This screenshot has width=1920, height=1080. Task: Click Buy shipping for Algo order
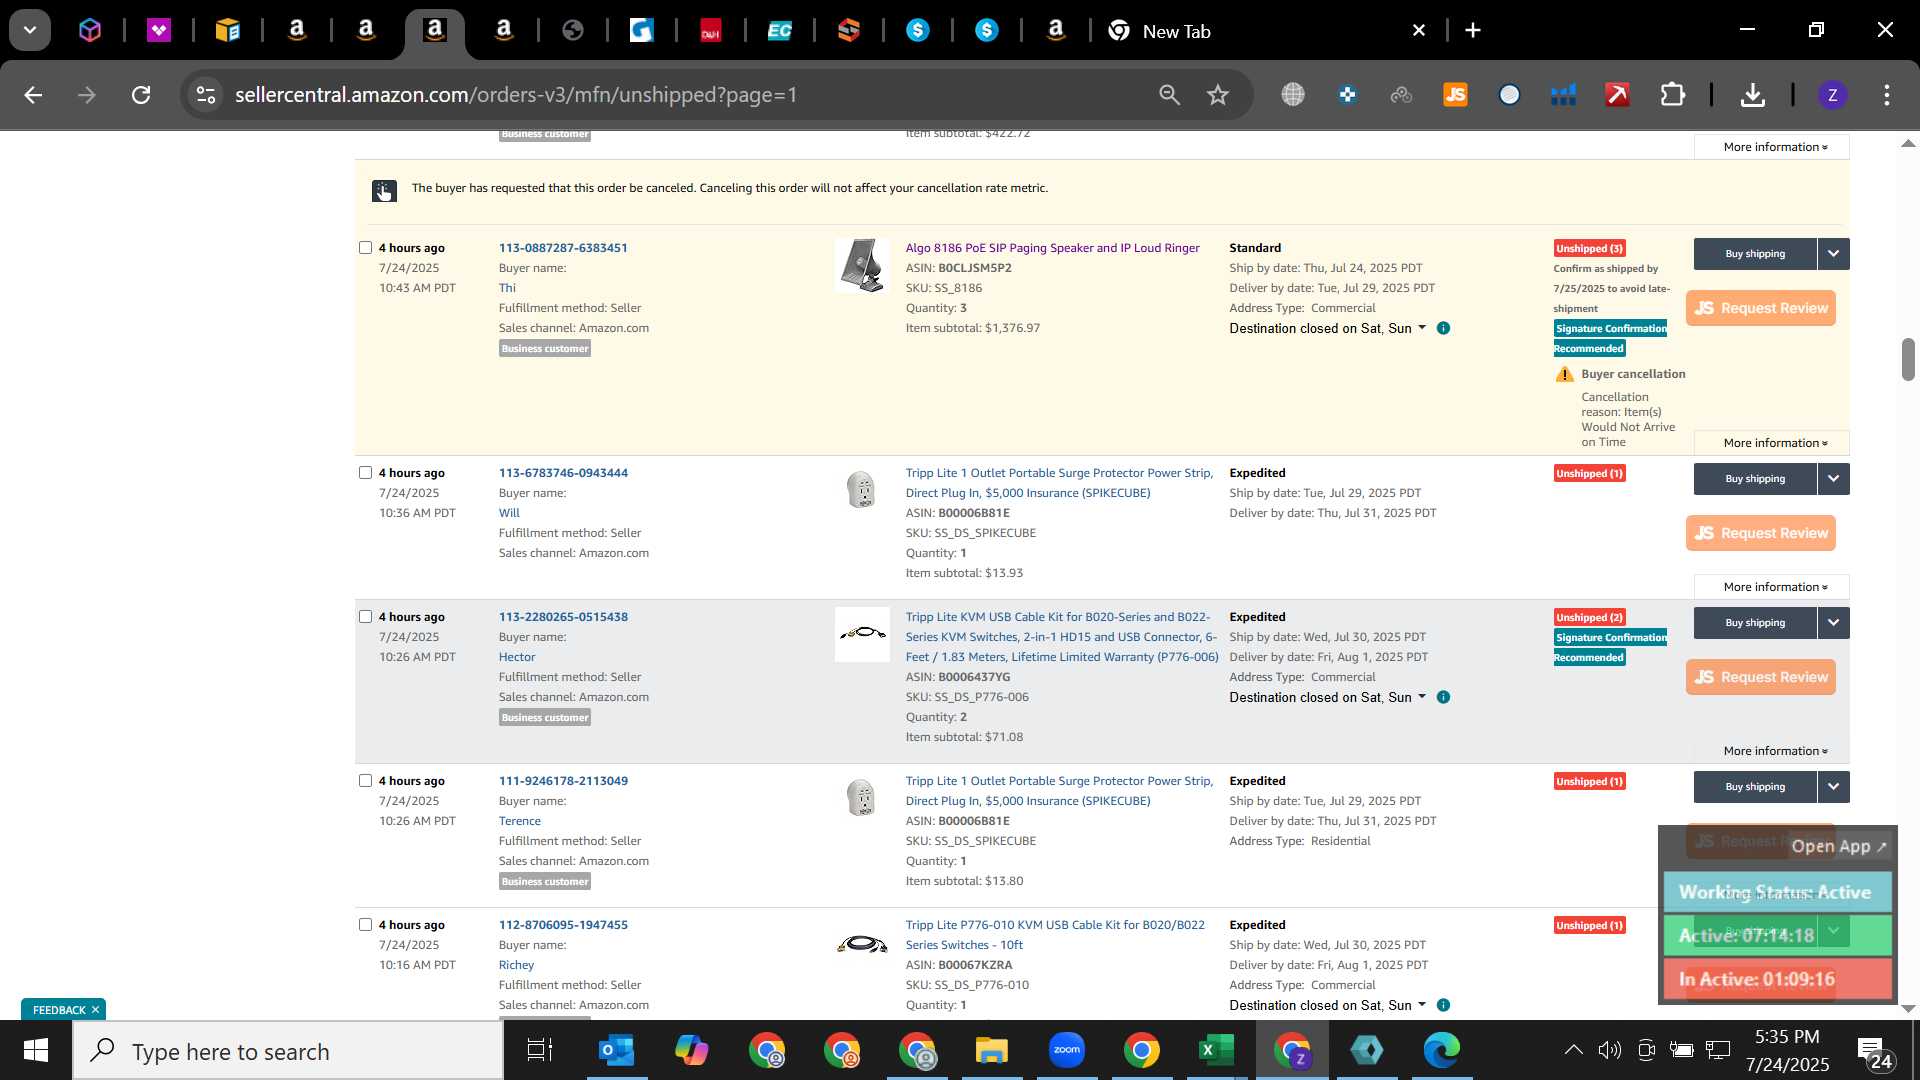[x=1755, y=254]
